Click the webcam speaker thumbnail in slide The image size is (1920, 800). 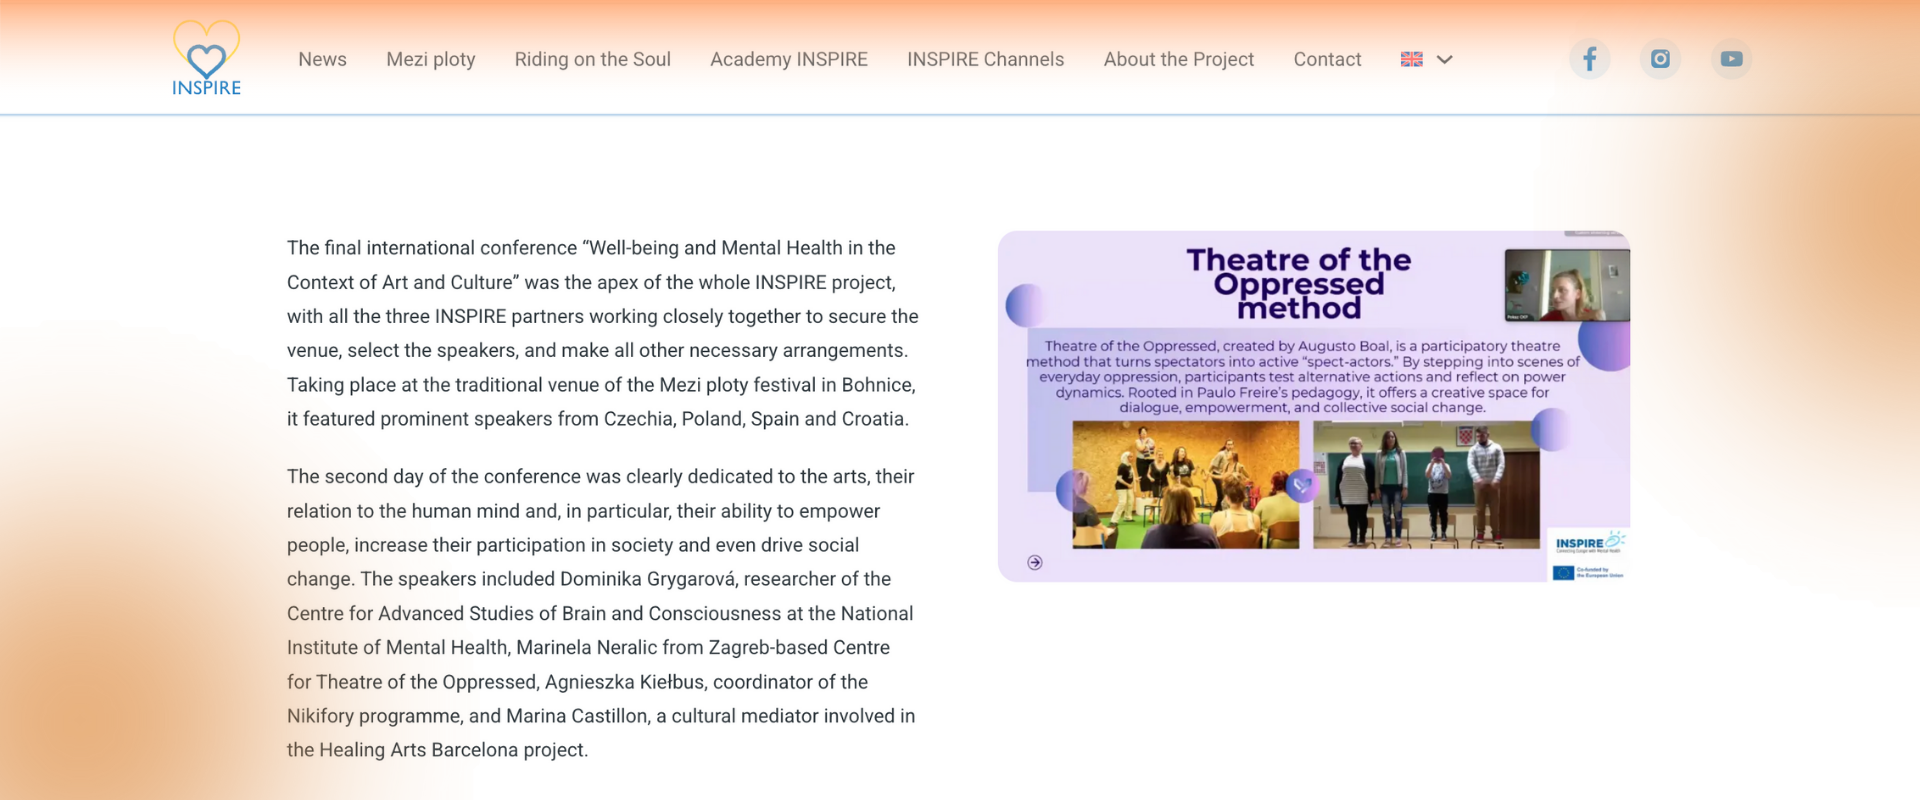click(x=1567, y=285)
